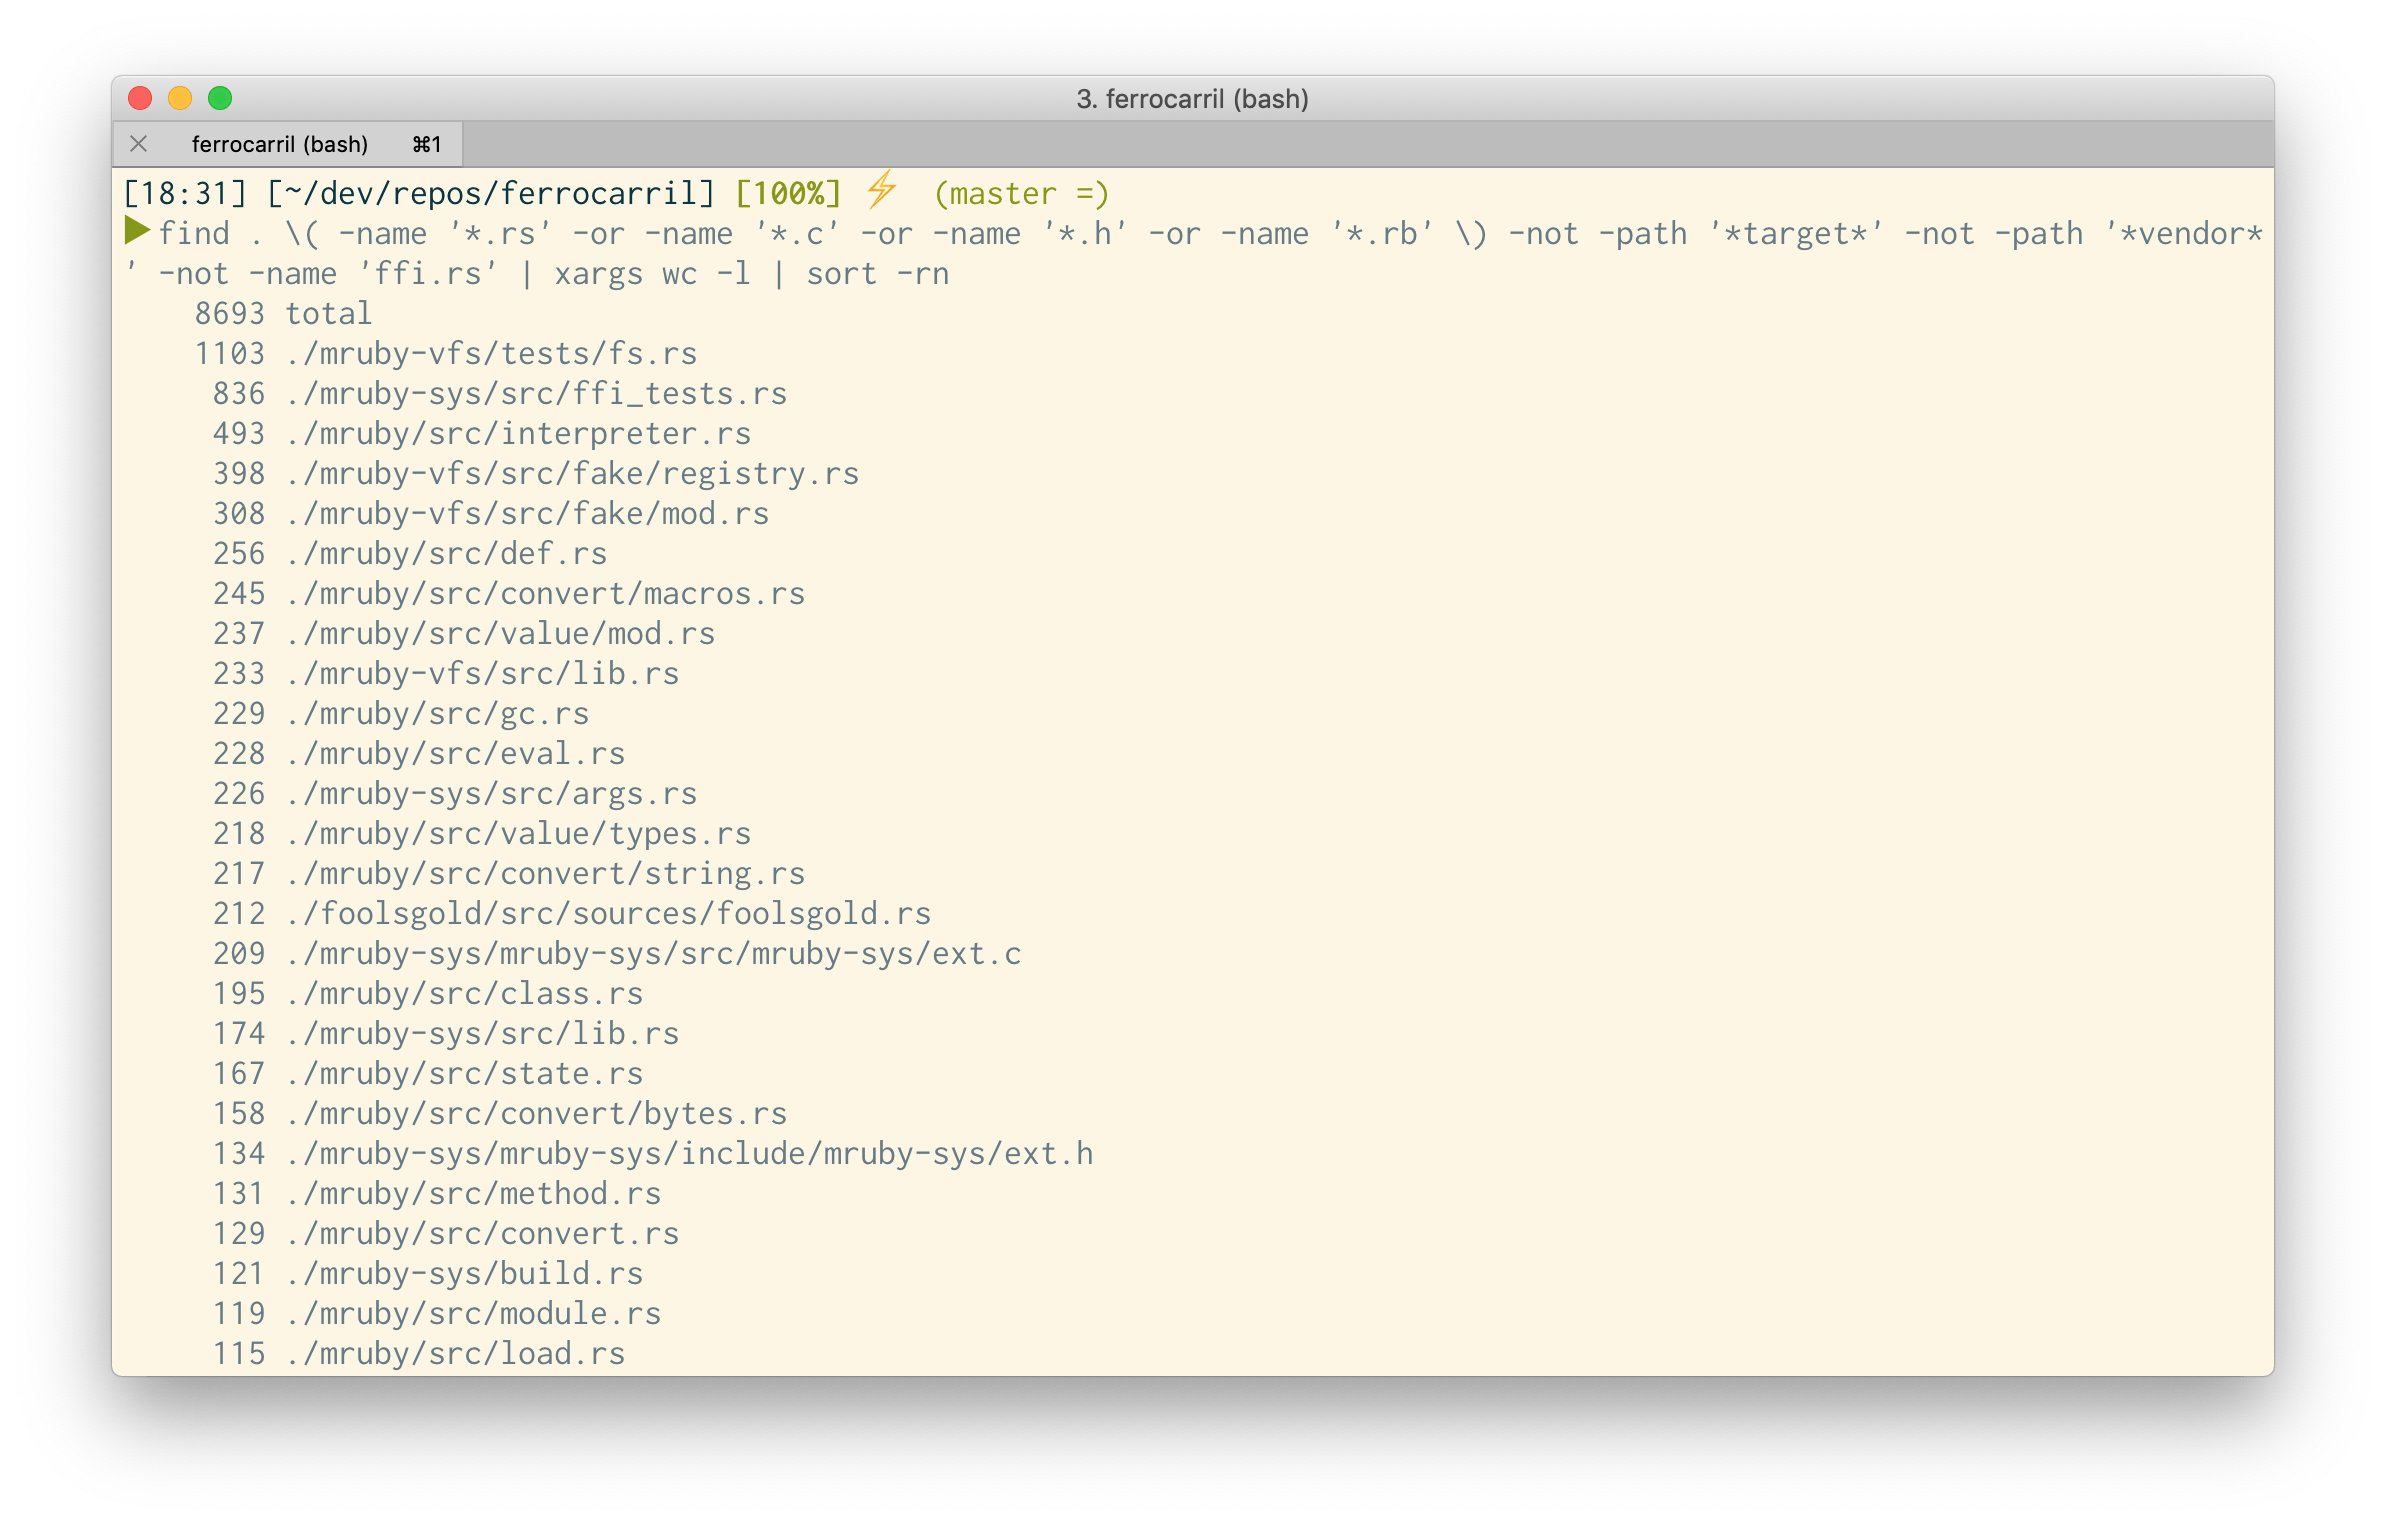Select the ferrocarril (bash) tab

pyautogui.click(x=280, y=144)
